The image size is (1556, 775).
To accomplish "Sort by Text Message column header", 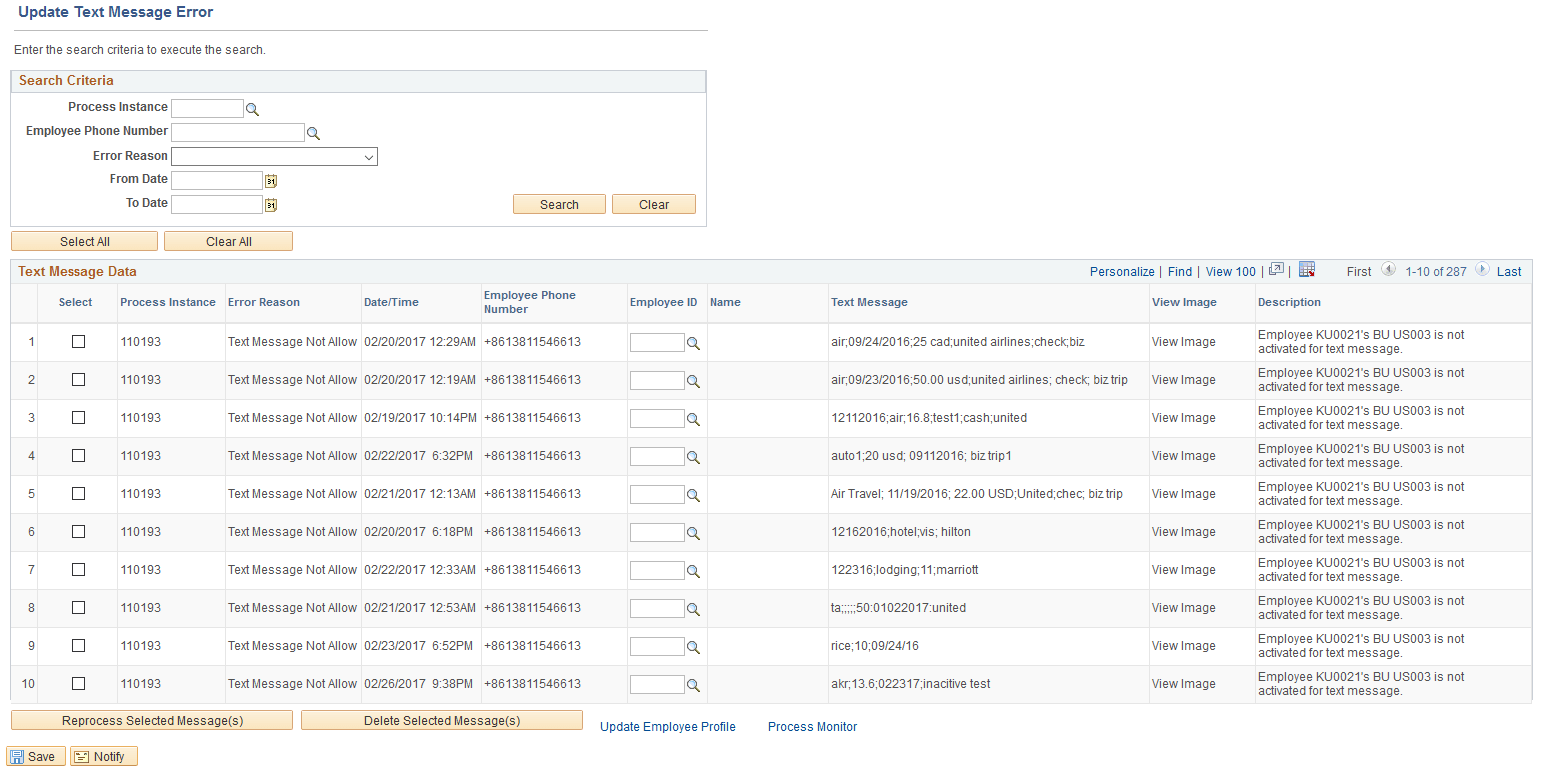I will point(869,302).
